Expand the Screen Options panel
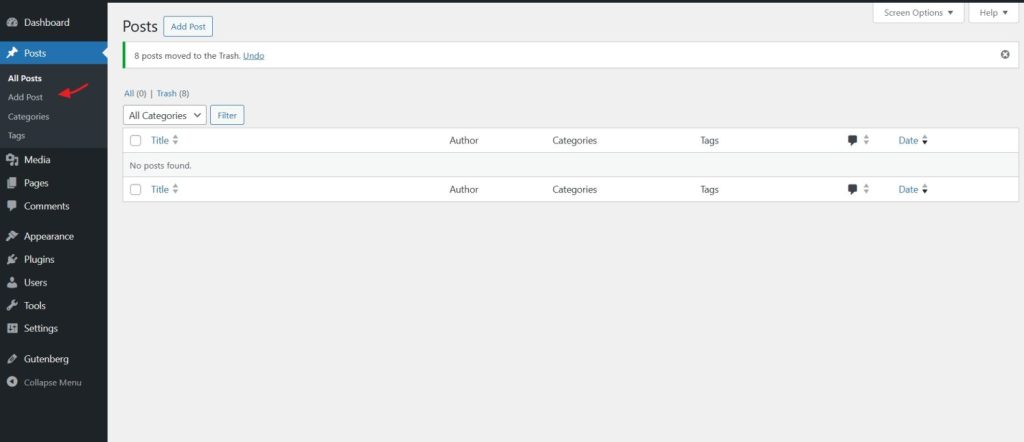Image resolution: width=1024 pixels, height=442 pixels. (918, 12)
